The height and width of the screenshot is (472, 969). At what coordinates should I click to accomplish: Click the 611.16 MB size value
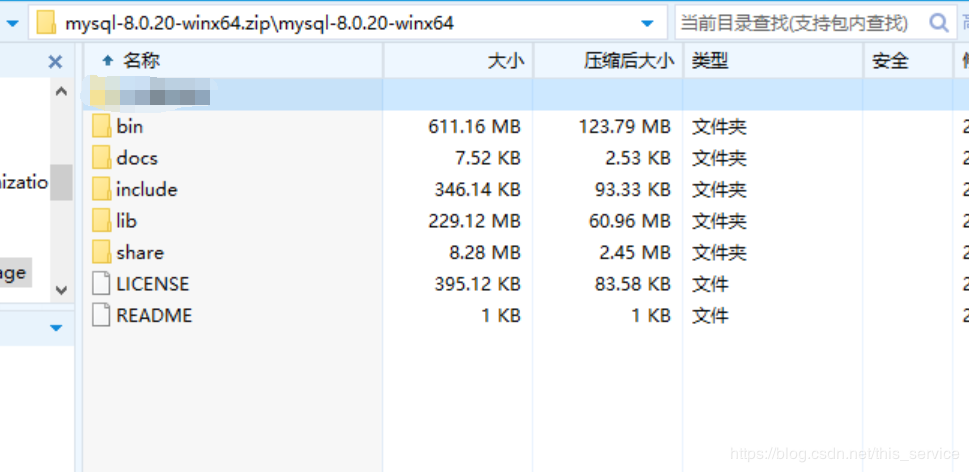pyautogui.click(x=475, y=127)
